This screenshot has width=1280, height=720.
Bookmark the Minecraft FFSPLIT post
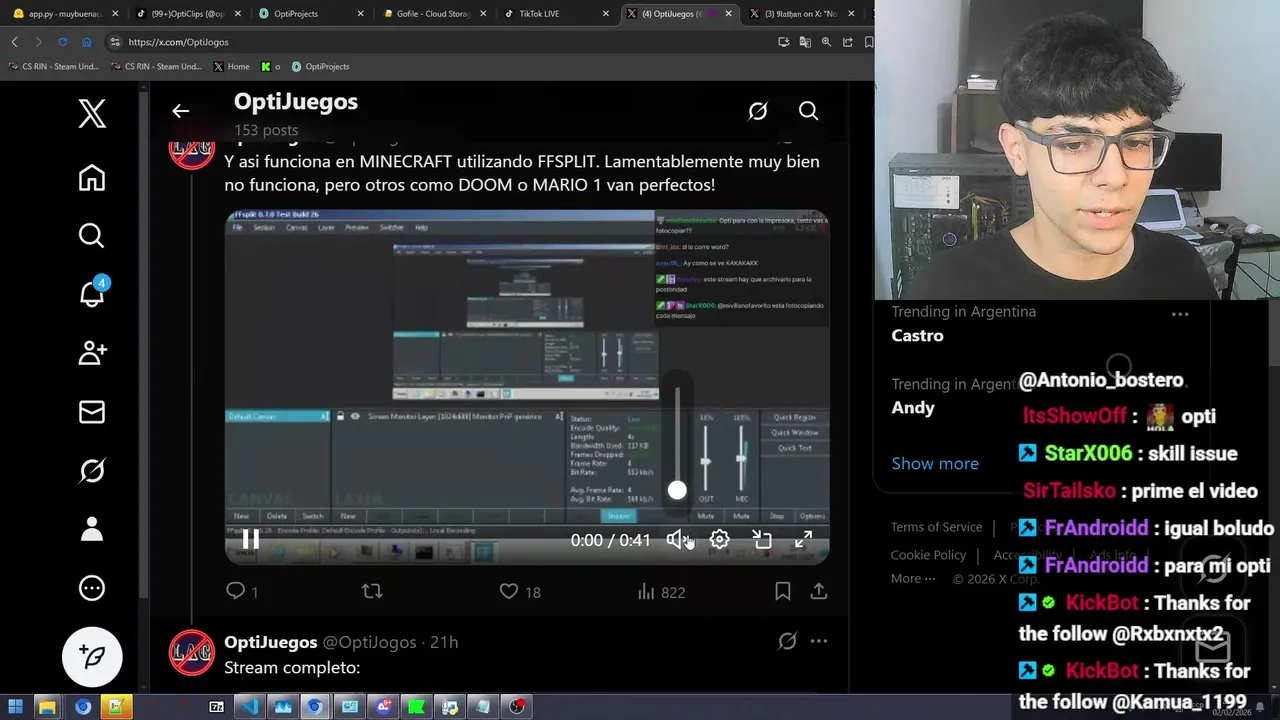click(783, 591)
